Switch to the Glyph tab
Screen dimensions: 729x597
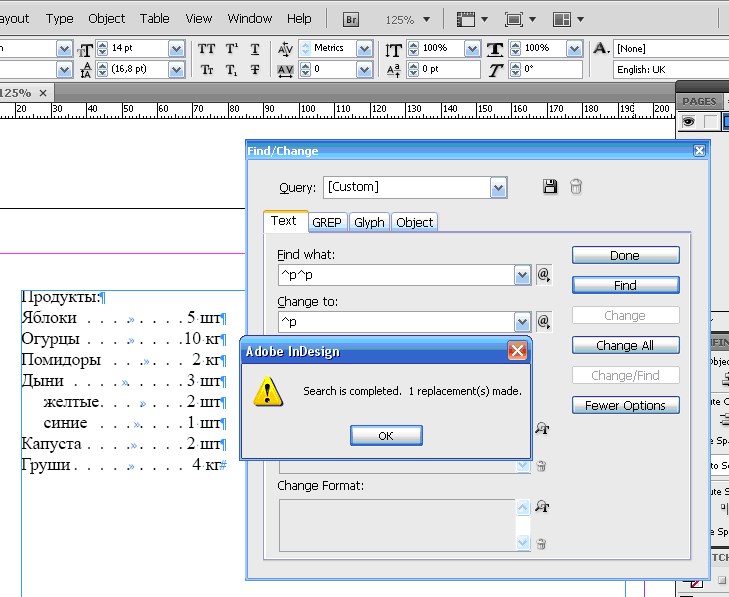(369, 222)
